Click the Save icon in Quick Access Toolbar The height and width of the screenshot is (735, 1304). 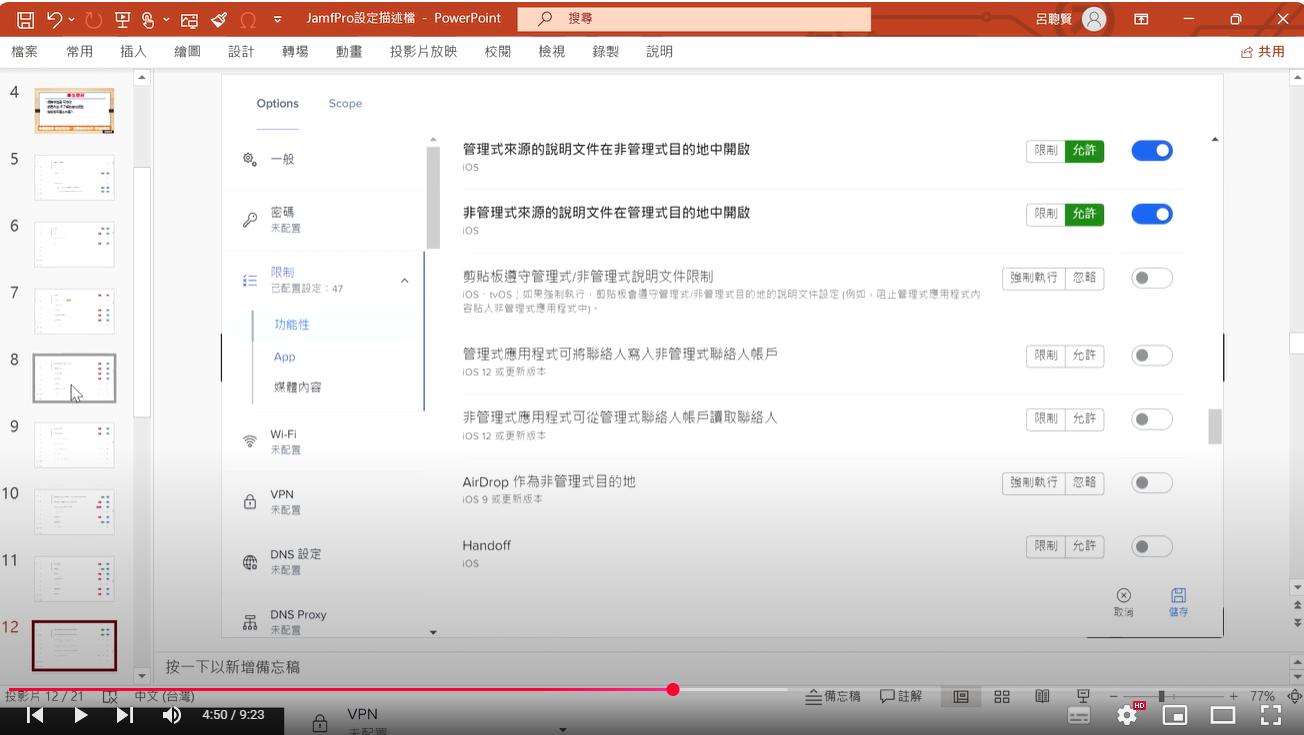[x=26, y=19]
